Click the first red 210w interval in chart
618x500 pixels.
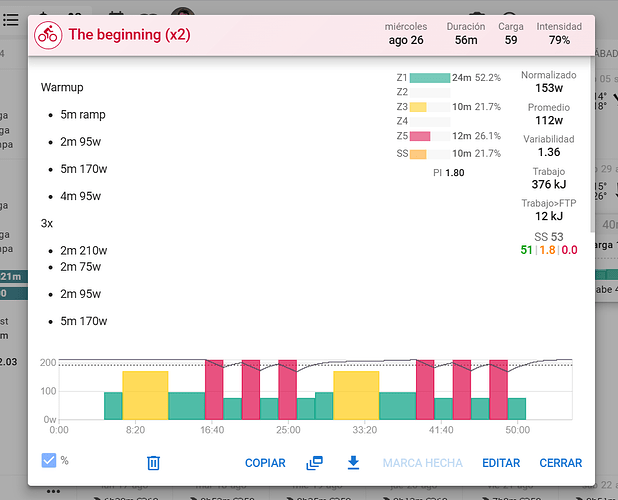pos(214,390)
